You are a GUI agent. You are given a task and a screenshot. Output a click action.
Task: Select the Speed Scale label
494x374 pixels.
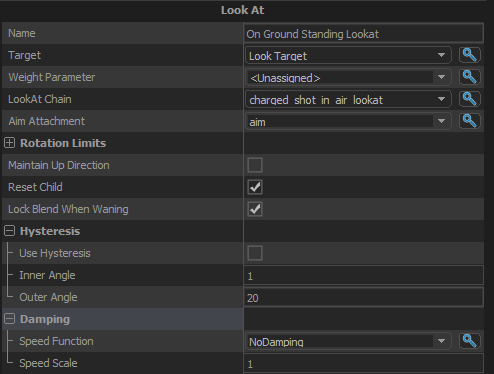tap(48, 363)
